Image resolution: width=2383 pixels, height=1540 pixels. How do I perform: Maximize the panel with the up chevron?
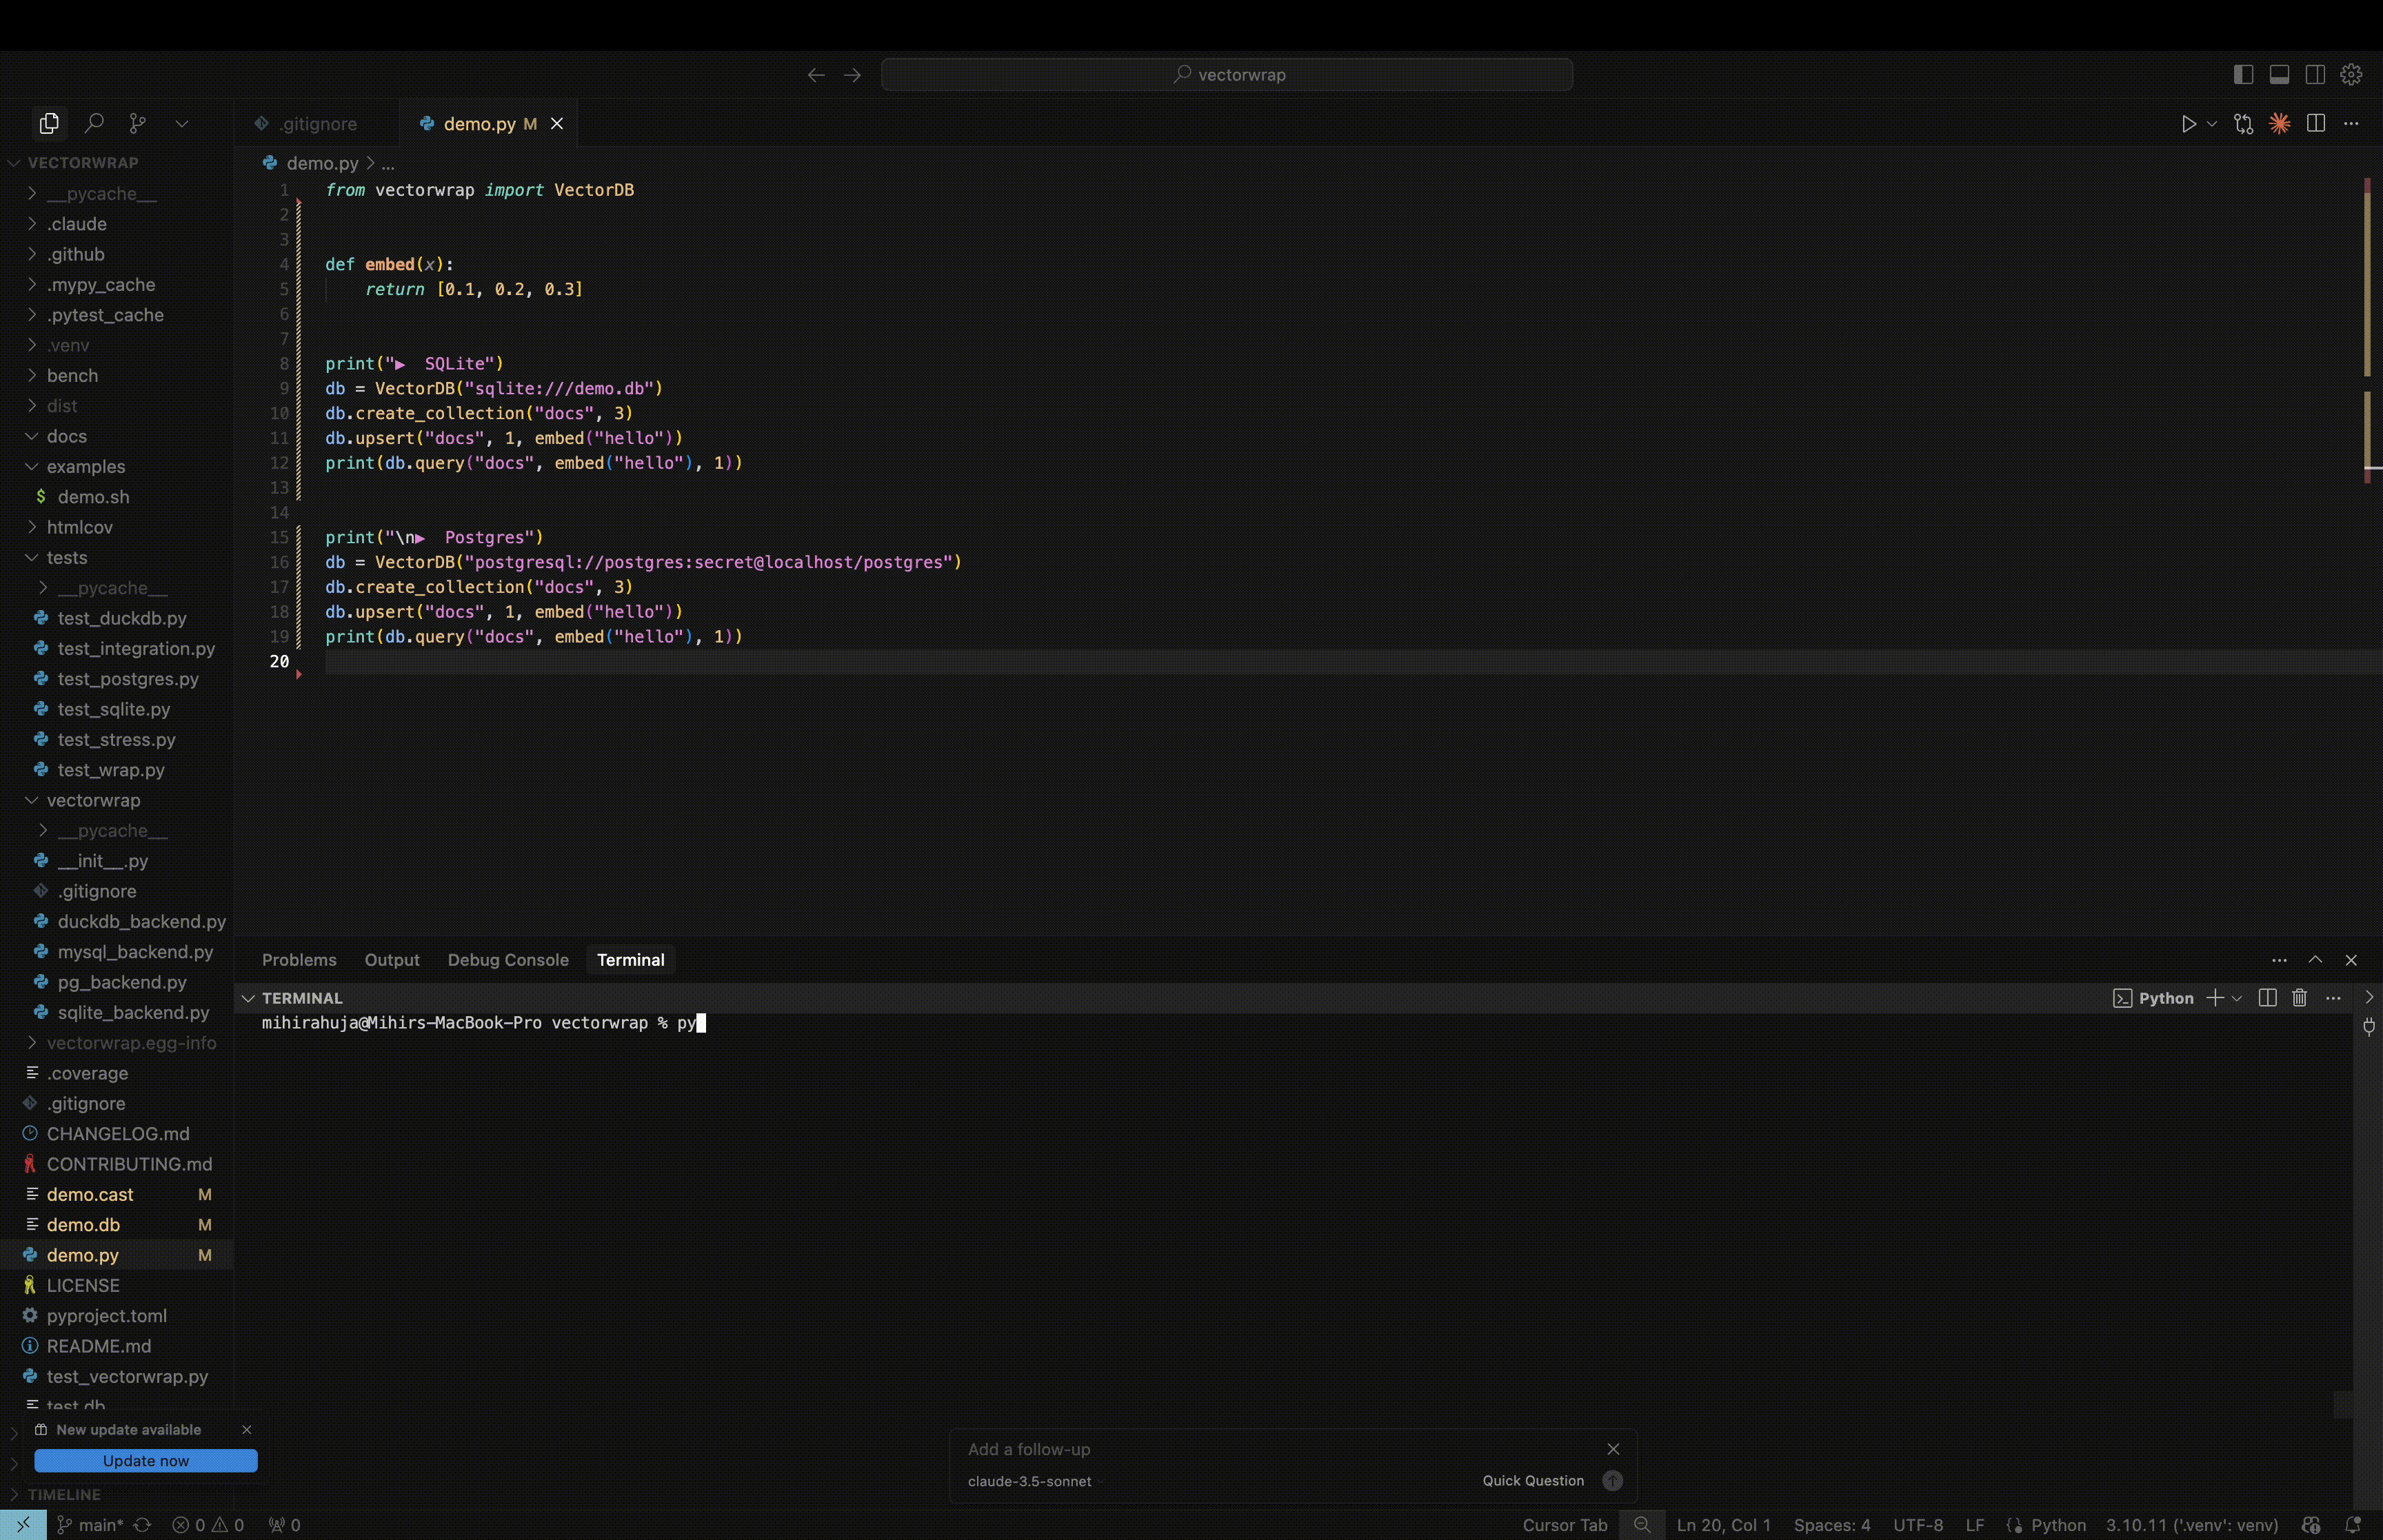coord(2315,960)
